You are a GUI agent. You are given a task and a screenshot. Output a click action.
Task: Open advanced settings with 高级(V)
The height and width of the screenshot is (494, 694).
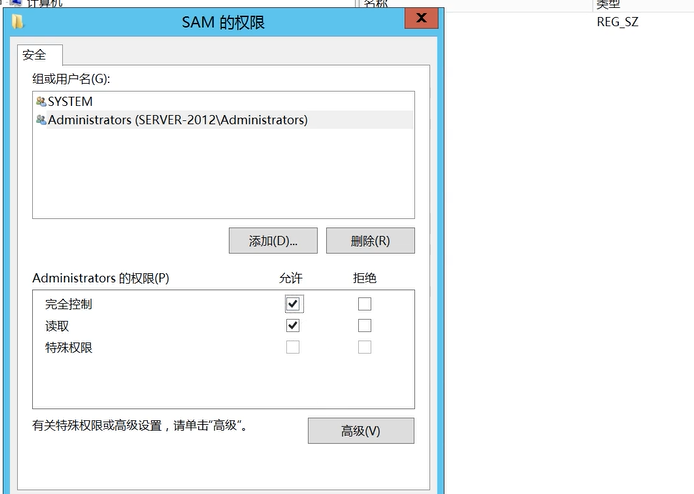point(360,431)
